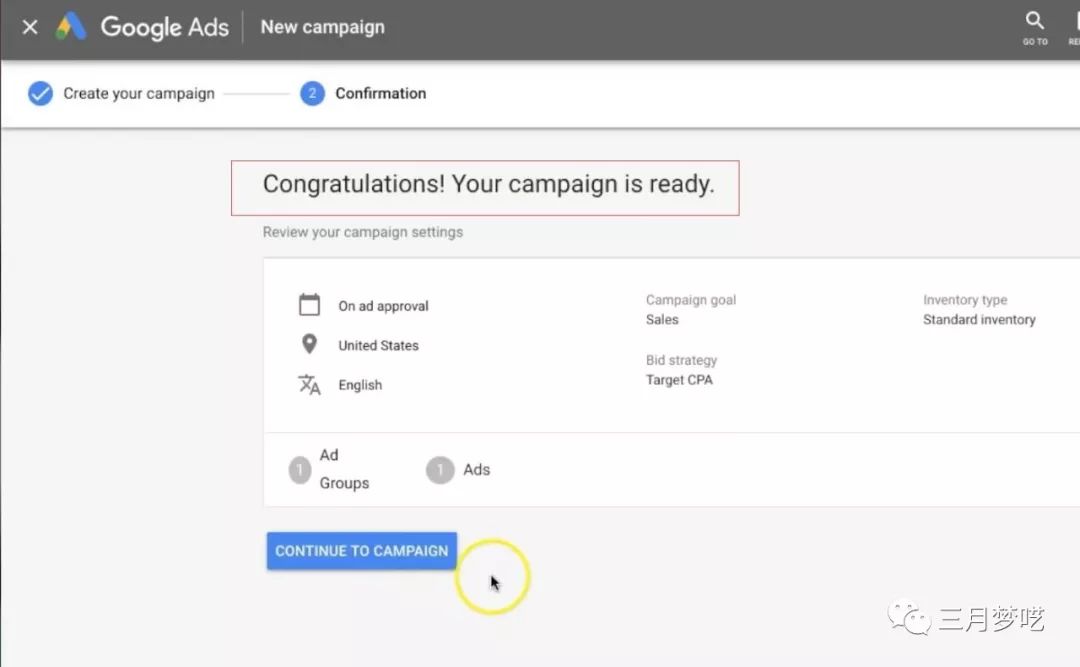
Task: Click the Standard inventory type value
Action: [979, 320]
